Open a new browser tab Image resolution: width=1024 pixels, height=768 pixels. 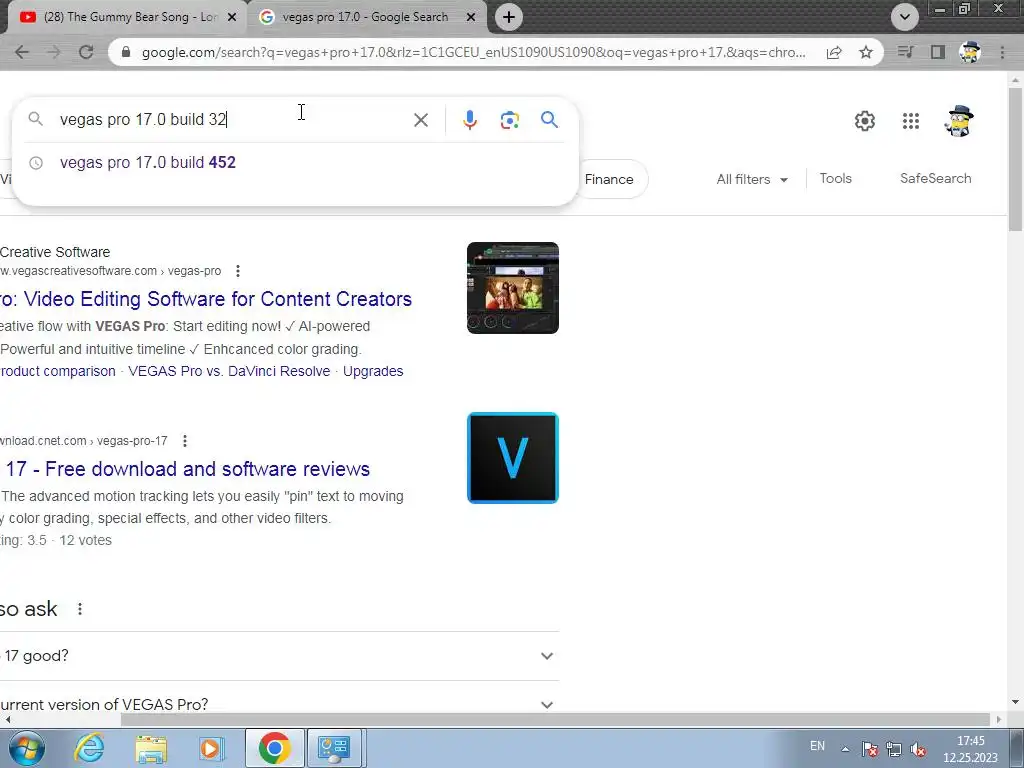pyautogui.click(x=509, y=17)
